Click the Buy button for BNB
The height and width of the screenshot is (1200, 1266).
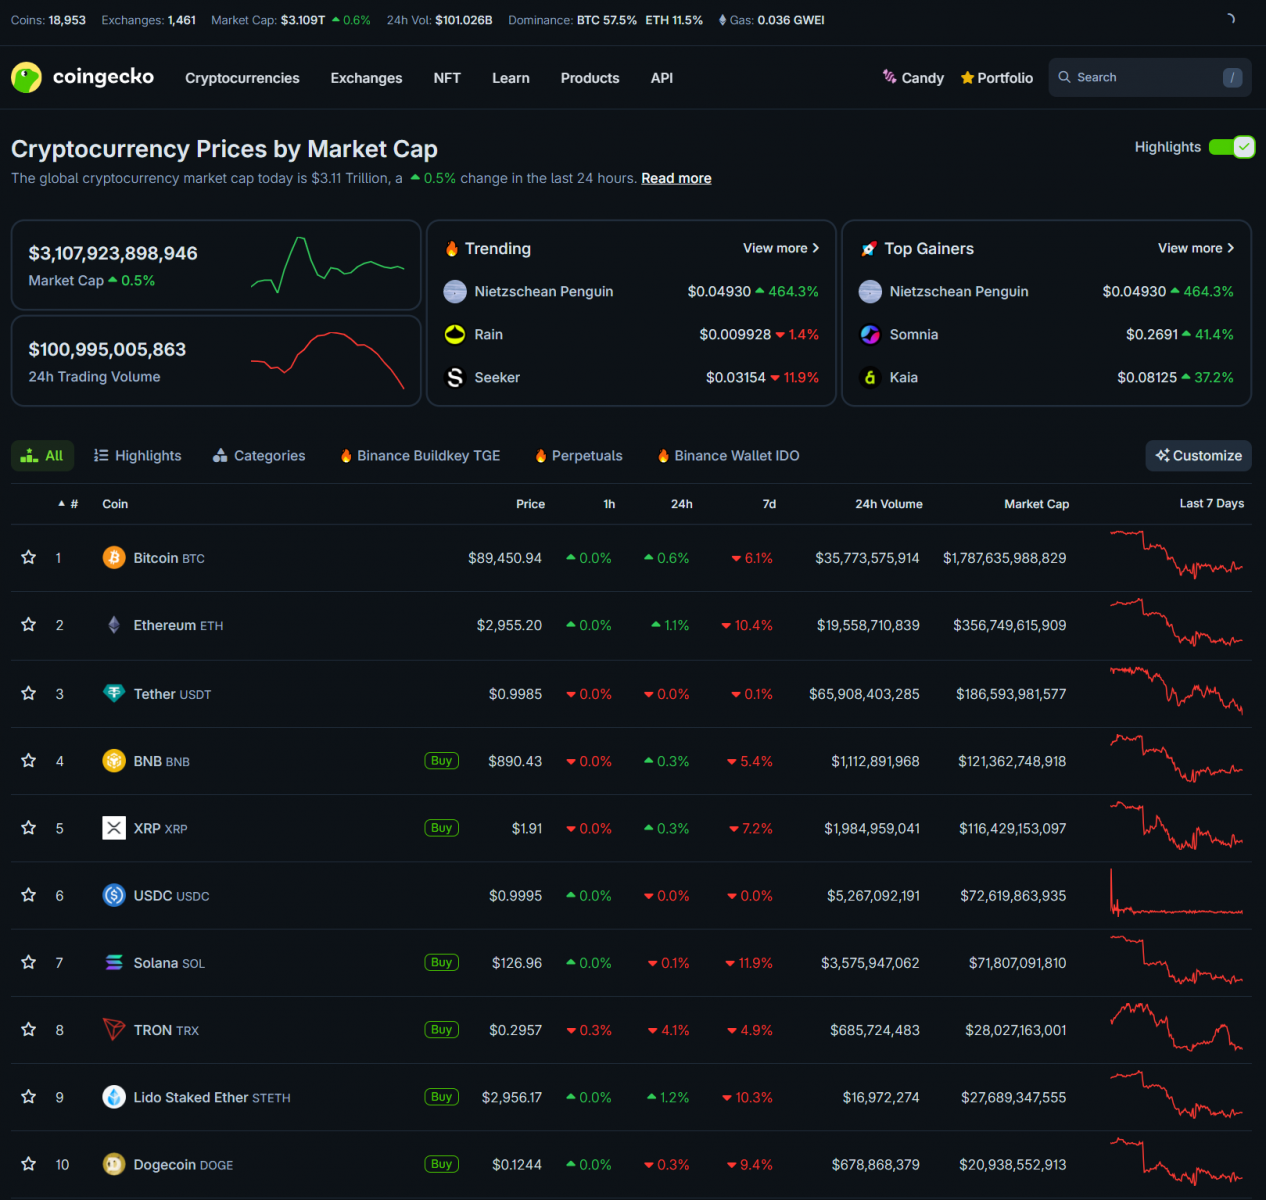441,761
